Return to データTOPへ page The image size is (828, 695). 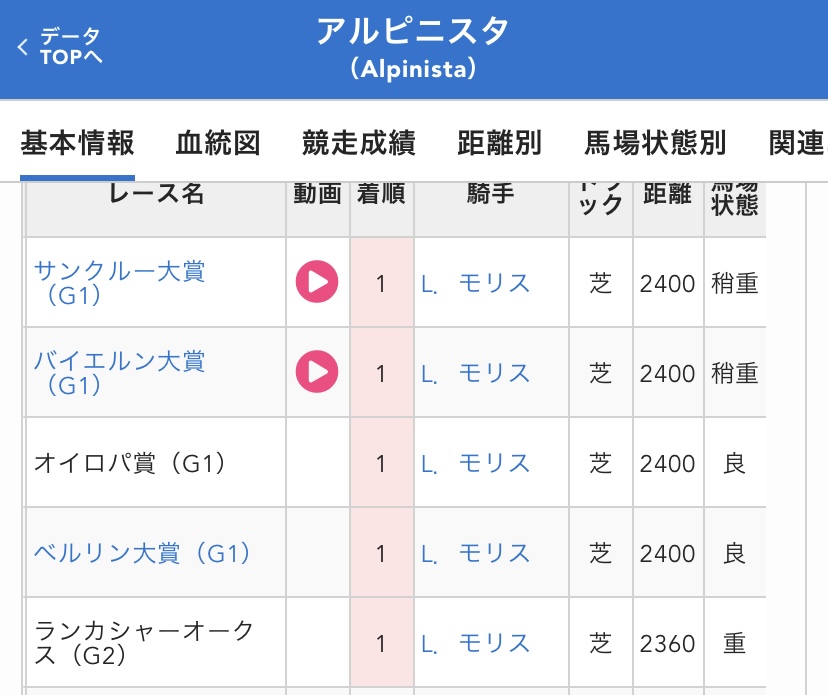[70, 47]
